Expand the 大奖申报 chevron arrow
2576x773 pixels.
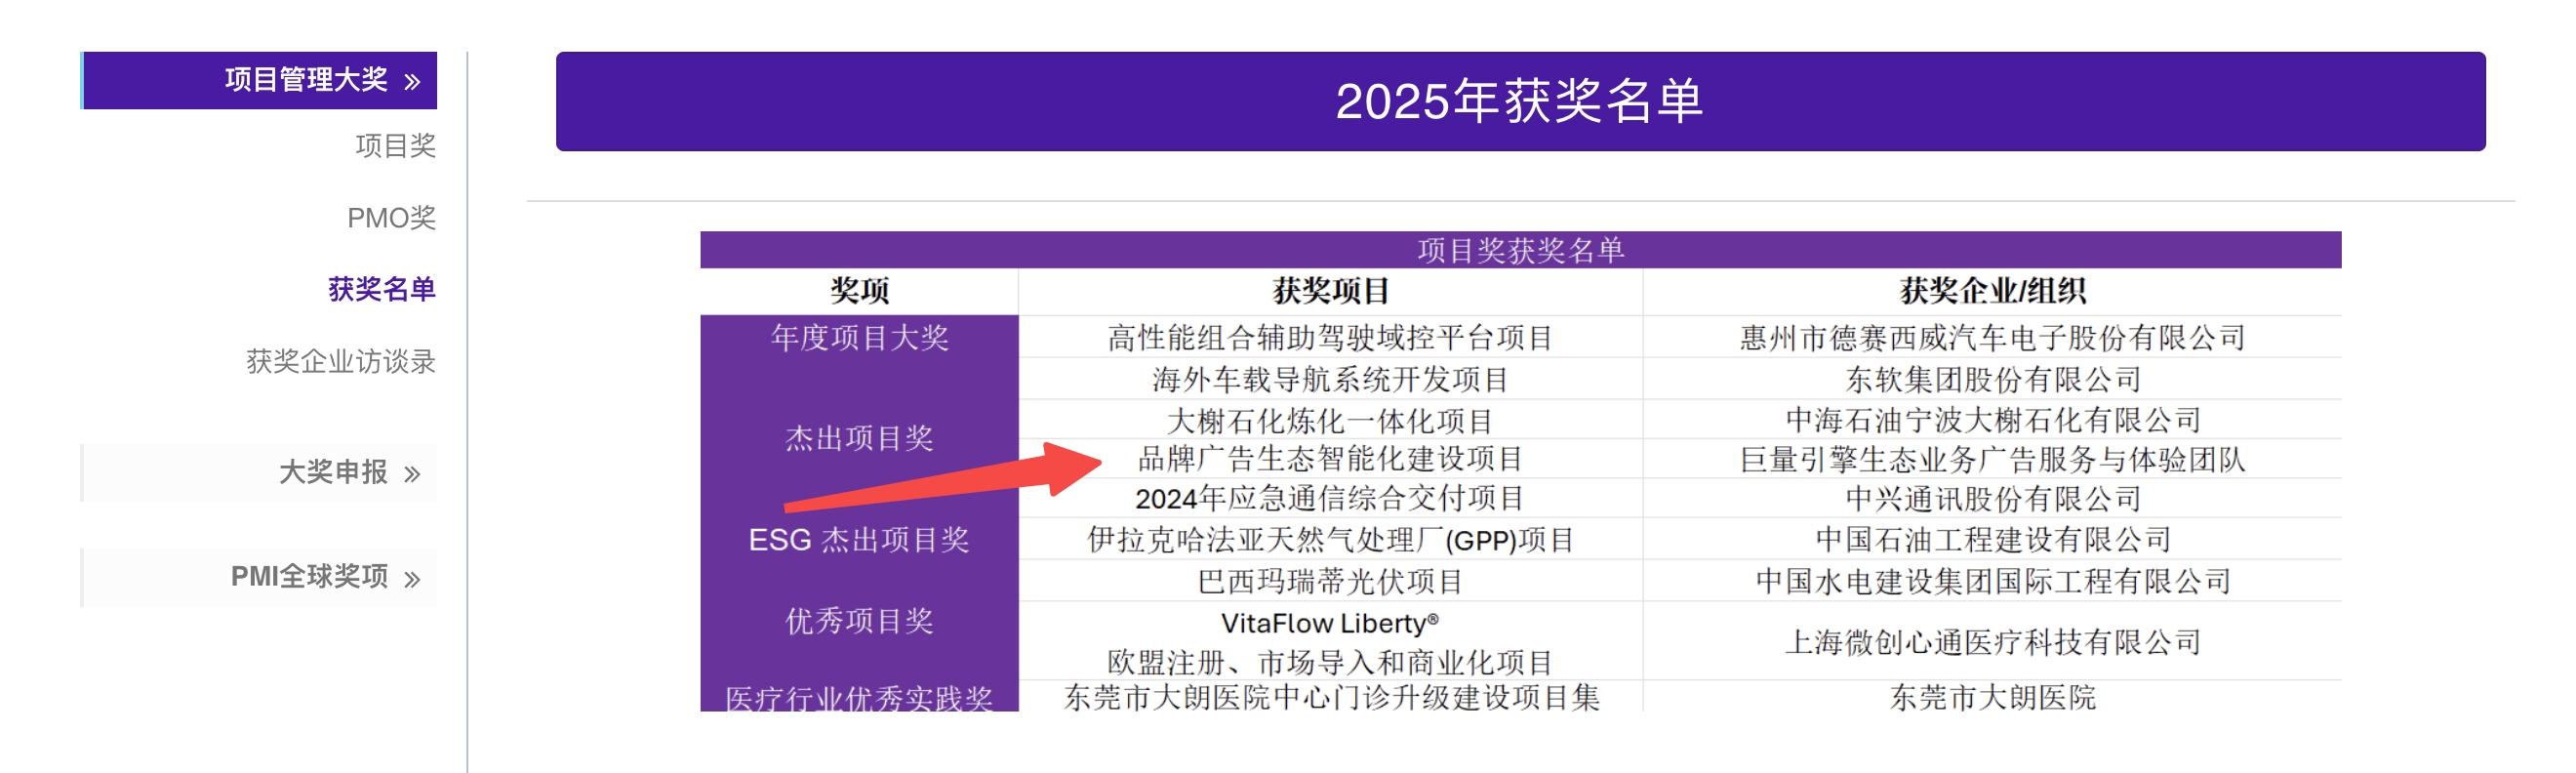(412, 474)
